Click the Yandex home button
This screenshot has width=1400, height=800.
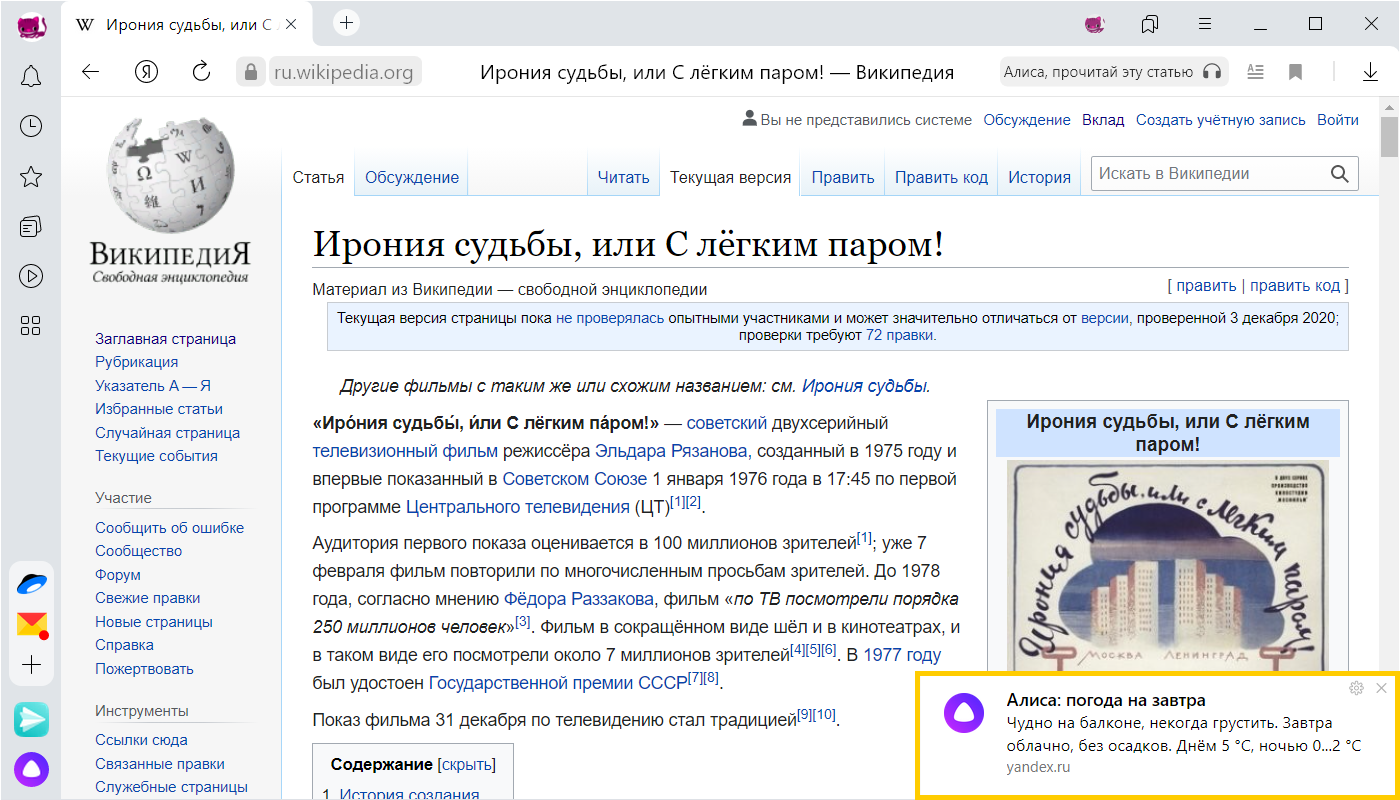(x=147, y=72)
